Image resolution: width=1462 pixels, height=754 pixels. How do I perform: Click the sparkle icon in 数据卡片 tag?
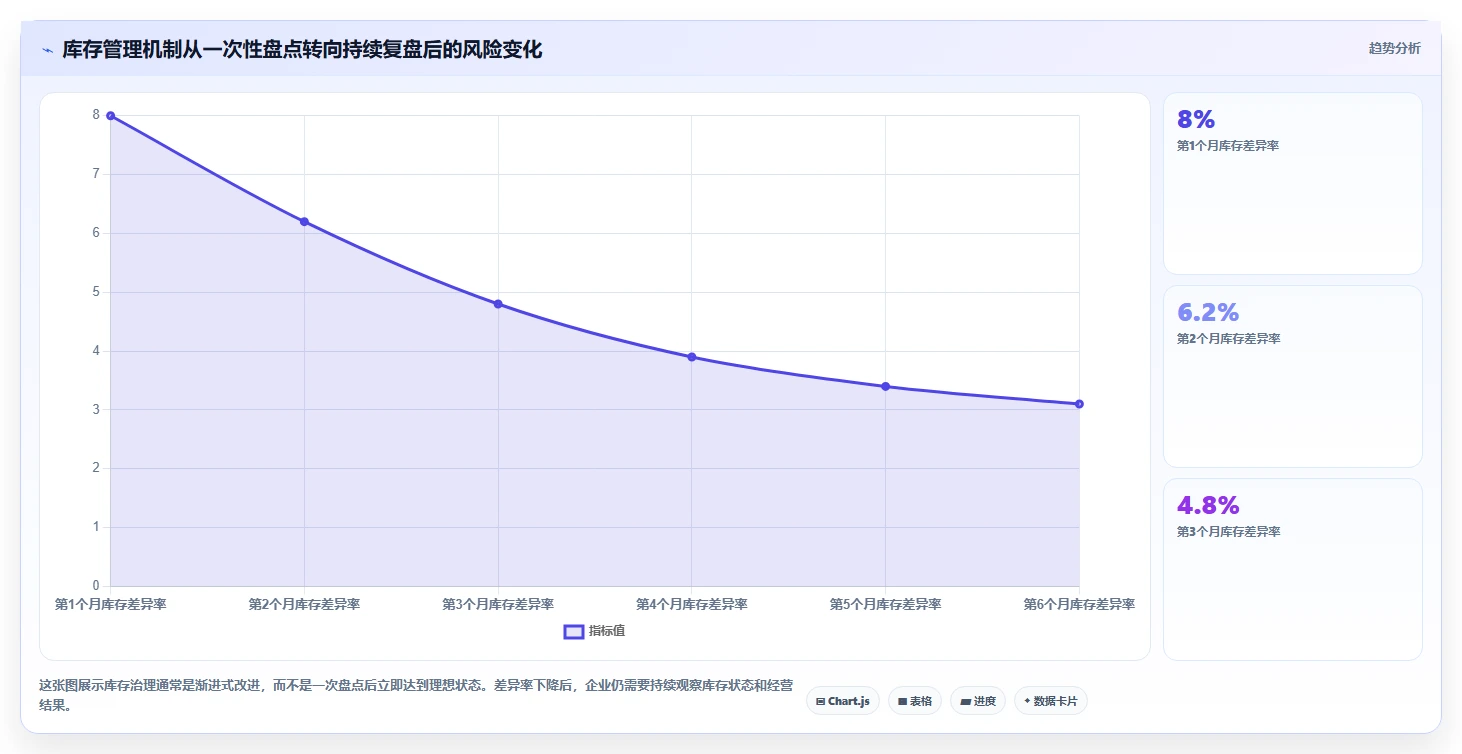pyautogui.click(x=1027, y=701)
